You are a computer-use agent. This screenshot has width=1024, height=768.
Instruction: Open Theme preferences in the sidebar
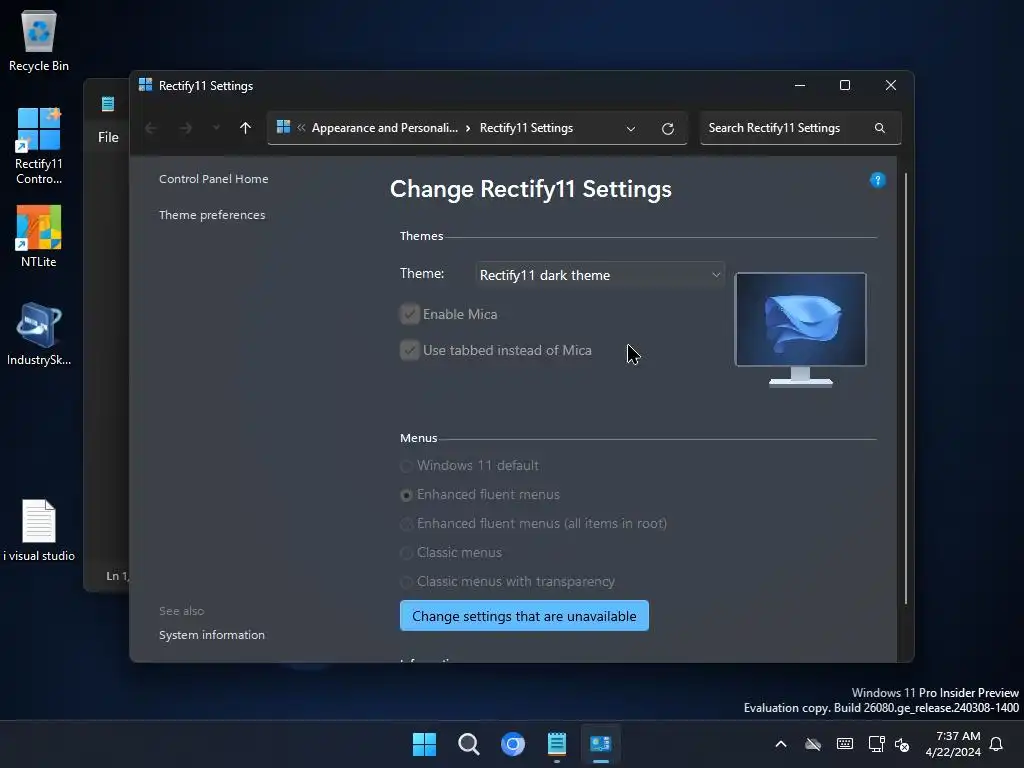pos(212,215)
